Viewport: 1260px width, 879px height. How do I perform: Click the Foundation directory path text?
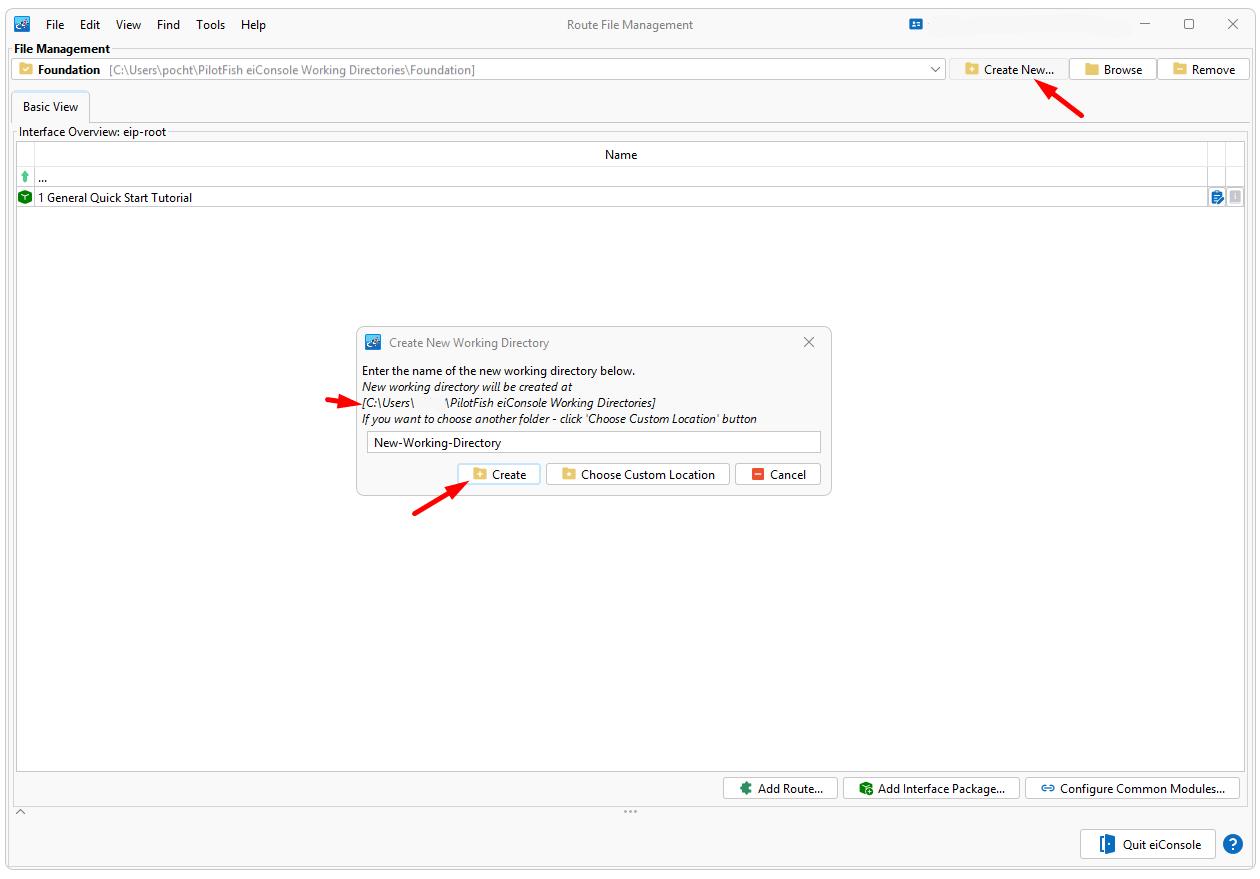[x=292, y=69]
